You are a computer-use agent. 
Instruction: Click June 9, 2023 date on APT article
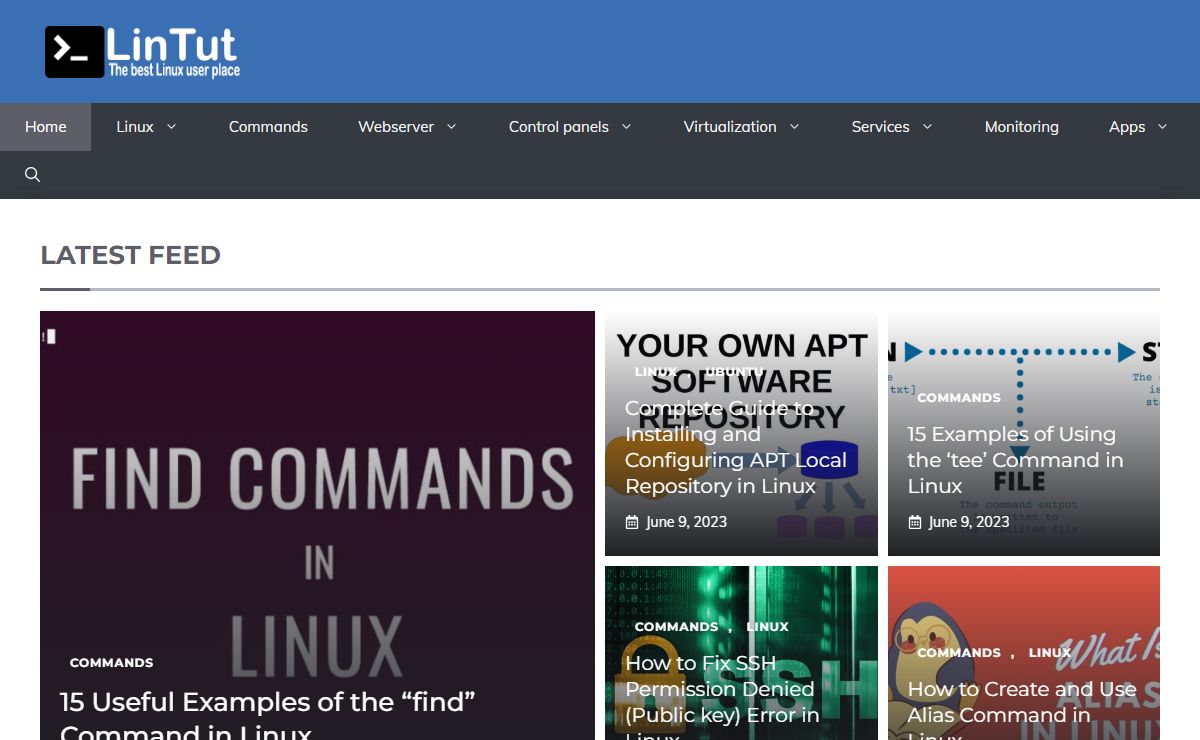686,522
